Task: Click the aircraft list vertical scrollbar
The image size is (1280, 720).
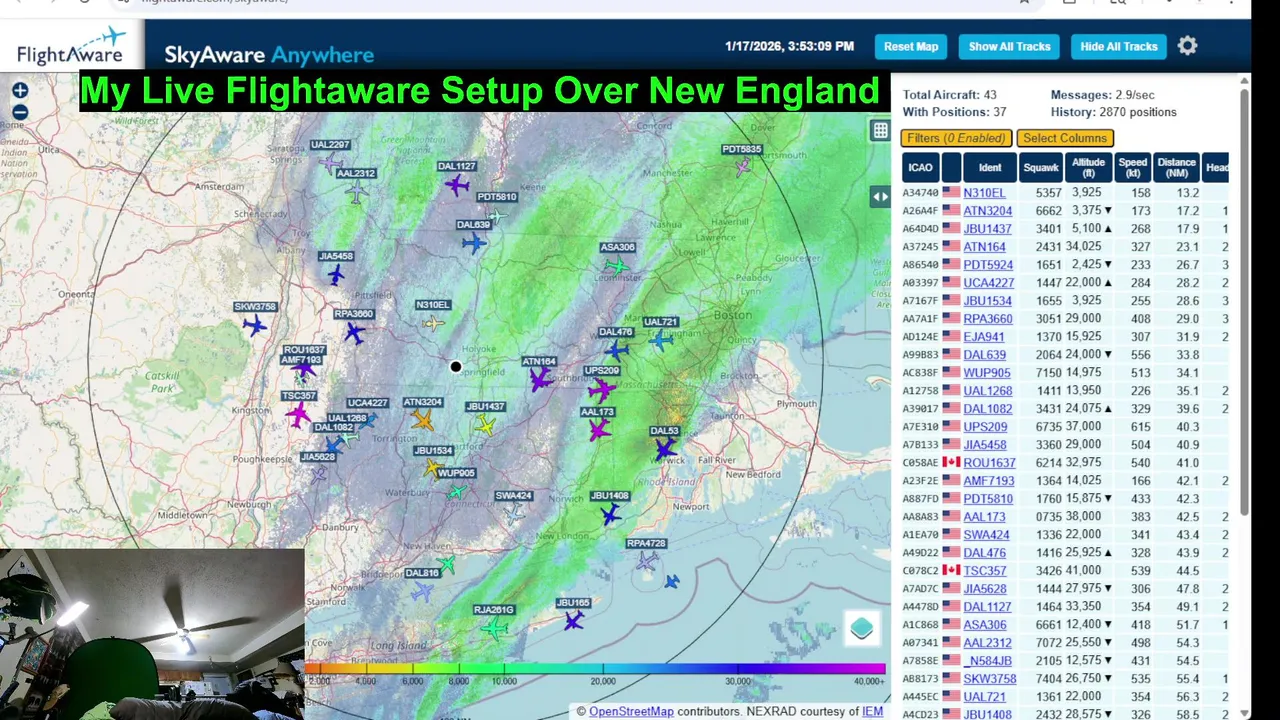Action: [x=1244, y=300]
